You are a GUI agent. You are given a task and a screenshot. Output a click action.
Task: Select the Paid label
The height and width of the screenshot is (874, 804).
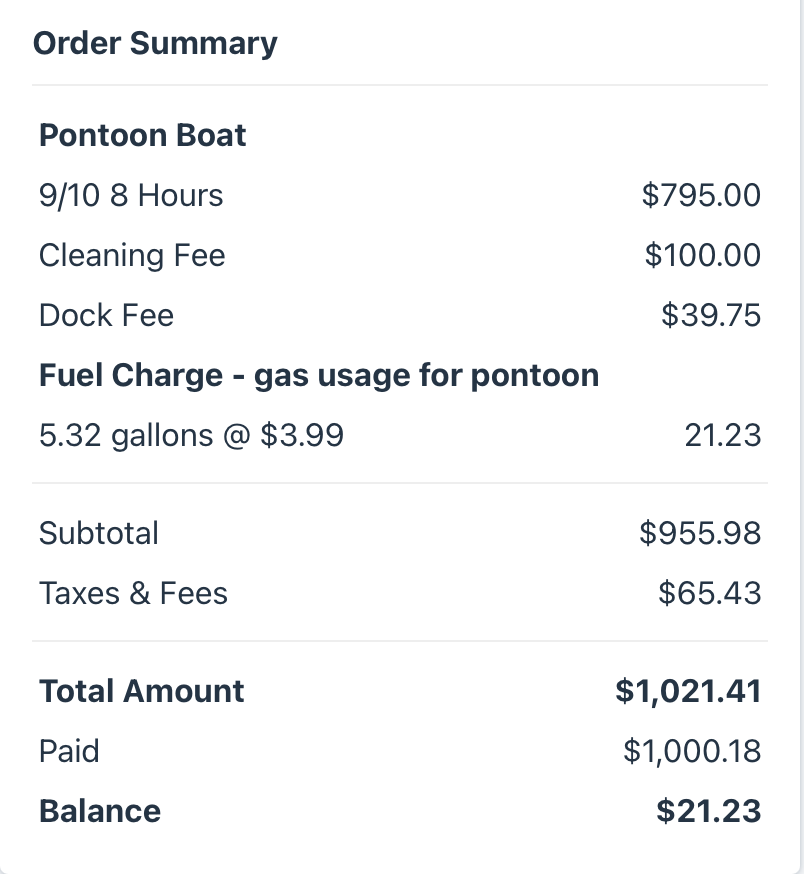69,751
